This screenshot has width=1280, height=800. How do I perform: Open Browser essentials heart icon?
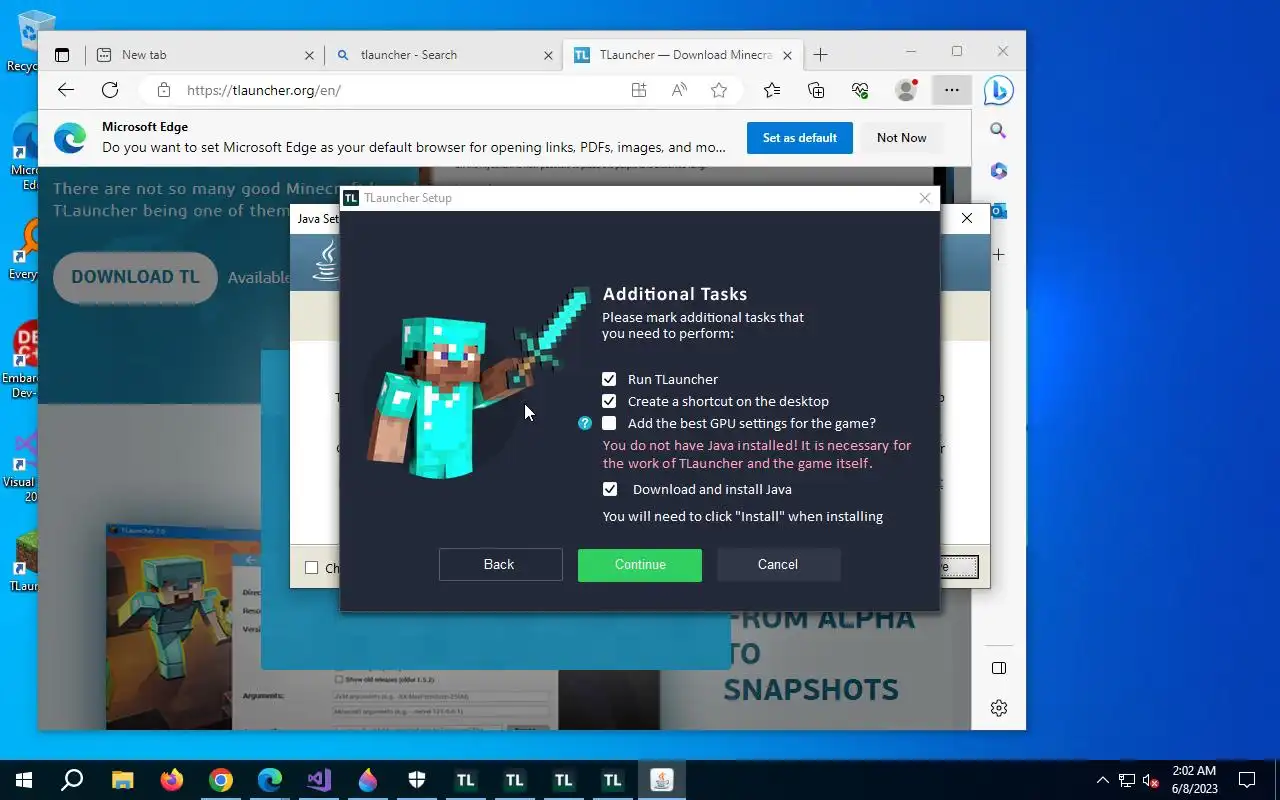(860, 90)
